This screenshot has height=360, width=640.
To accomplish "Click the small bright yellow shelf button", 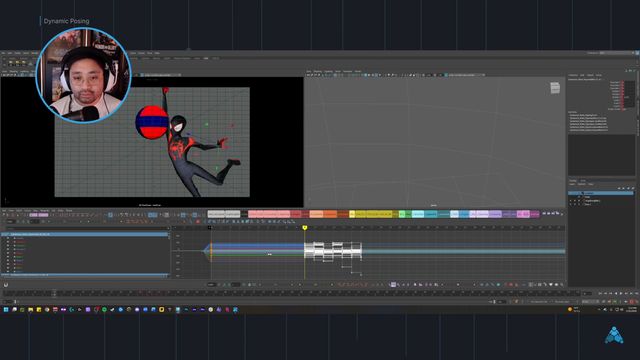I will coord(352,214).
